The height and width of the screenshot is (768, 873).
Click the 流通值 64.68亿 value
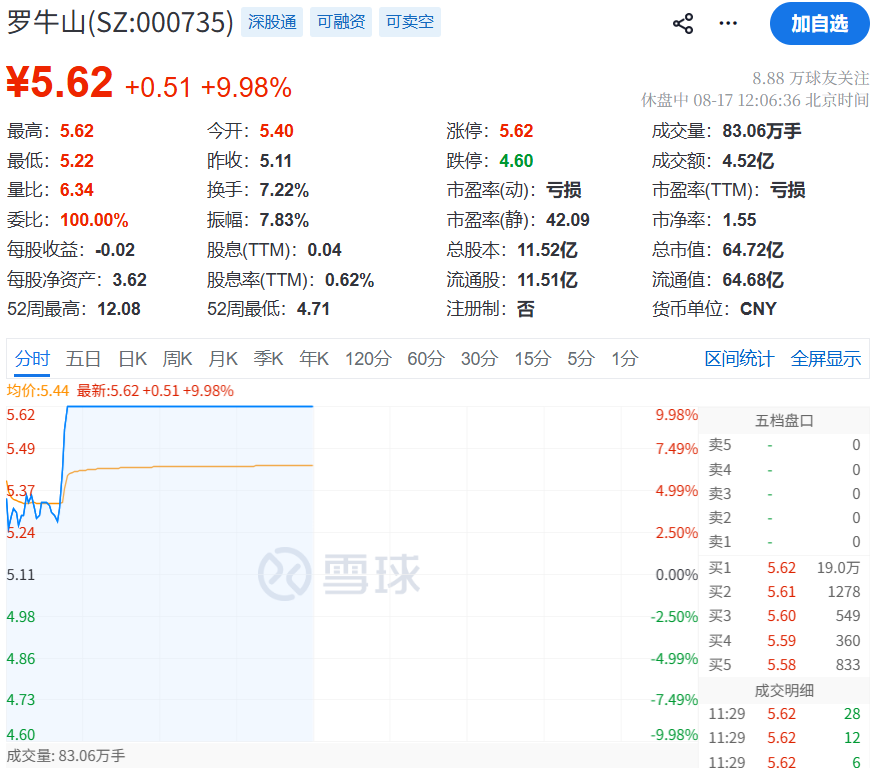(x=753, y=279)
